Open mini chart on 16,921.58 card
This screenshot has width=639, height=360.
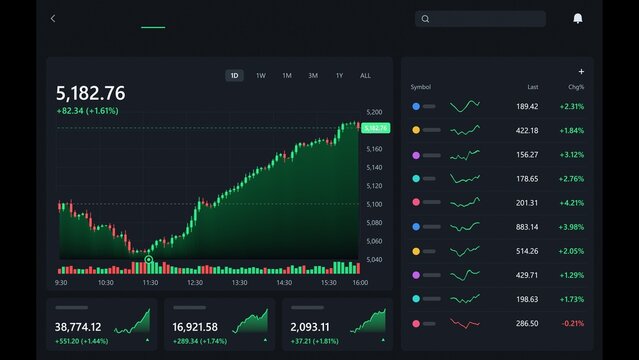pos(250,321)
